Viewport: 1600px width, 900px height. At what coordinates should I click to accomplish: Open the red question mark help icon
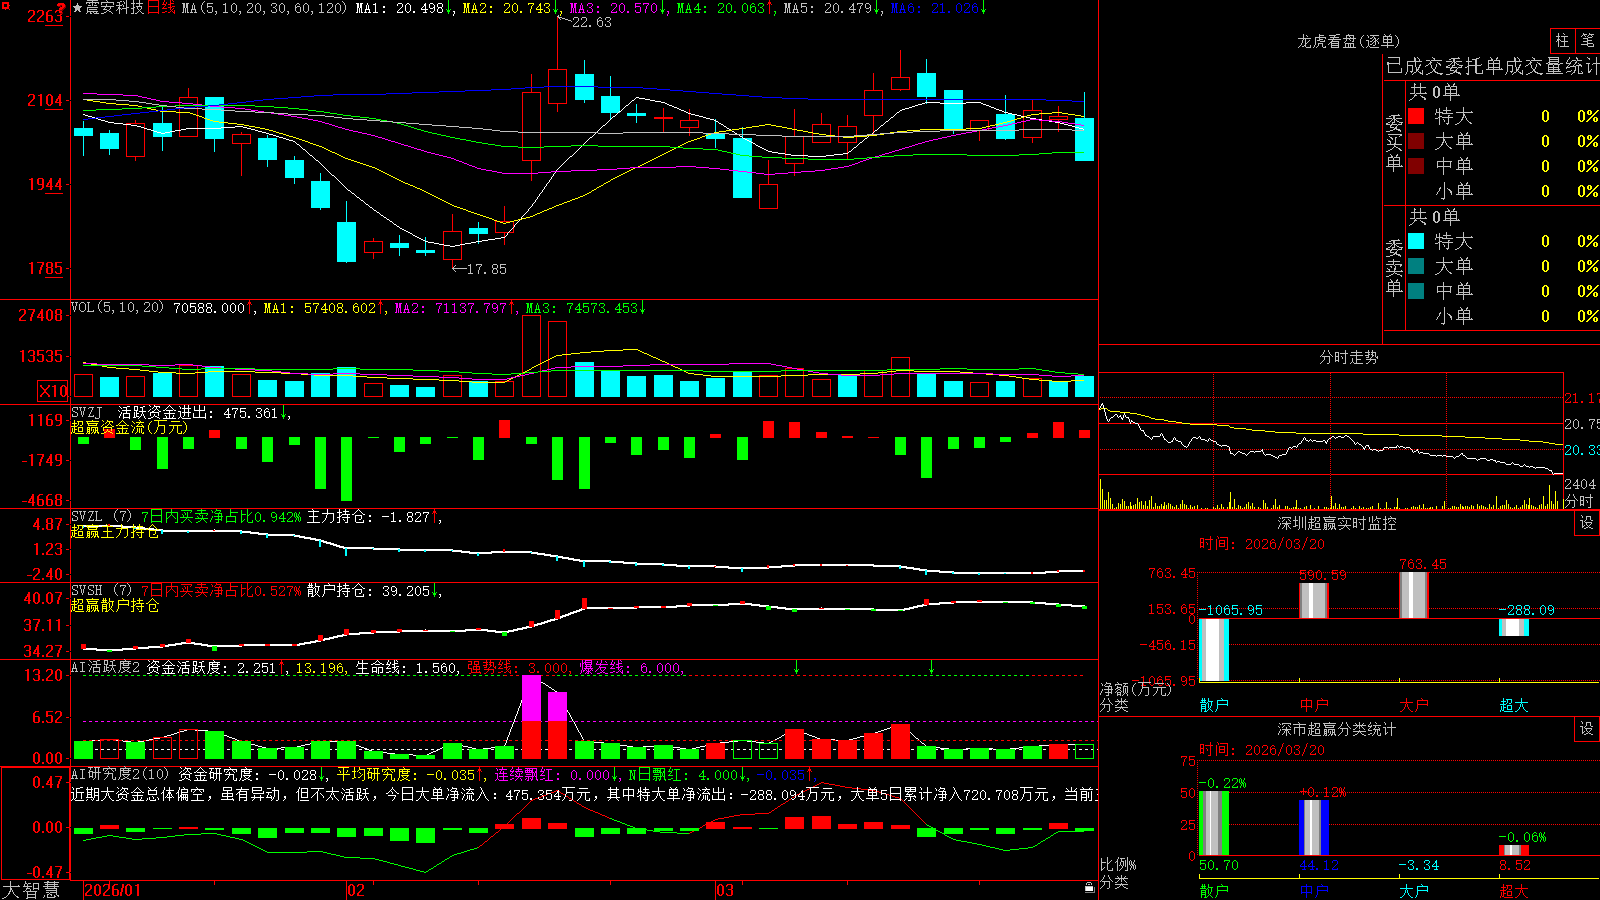coord(61,8)
